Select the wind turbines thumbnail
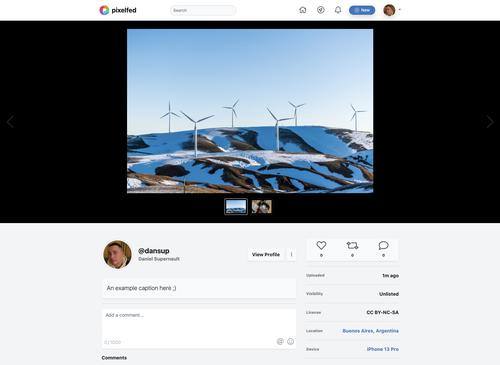The height and width of the screenshot is (365, 500). click(236, 207)
